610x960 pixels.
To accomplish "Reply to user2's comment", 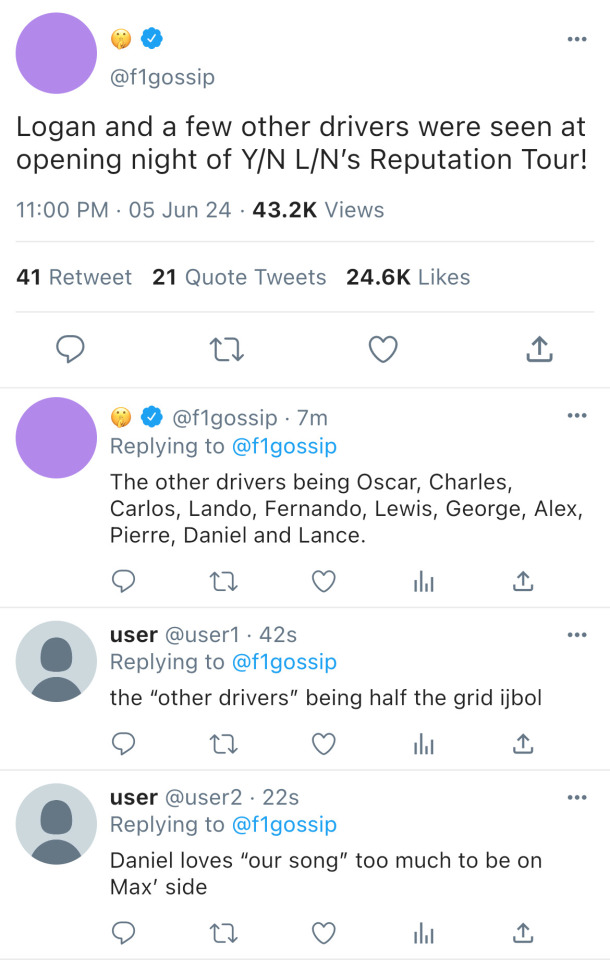I will 123,933.
